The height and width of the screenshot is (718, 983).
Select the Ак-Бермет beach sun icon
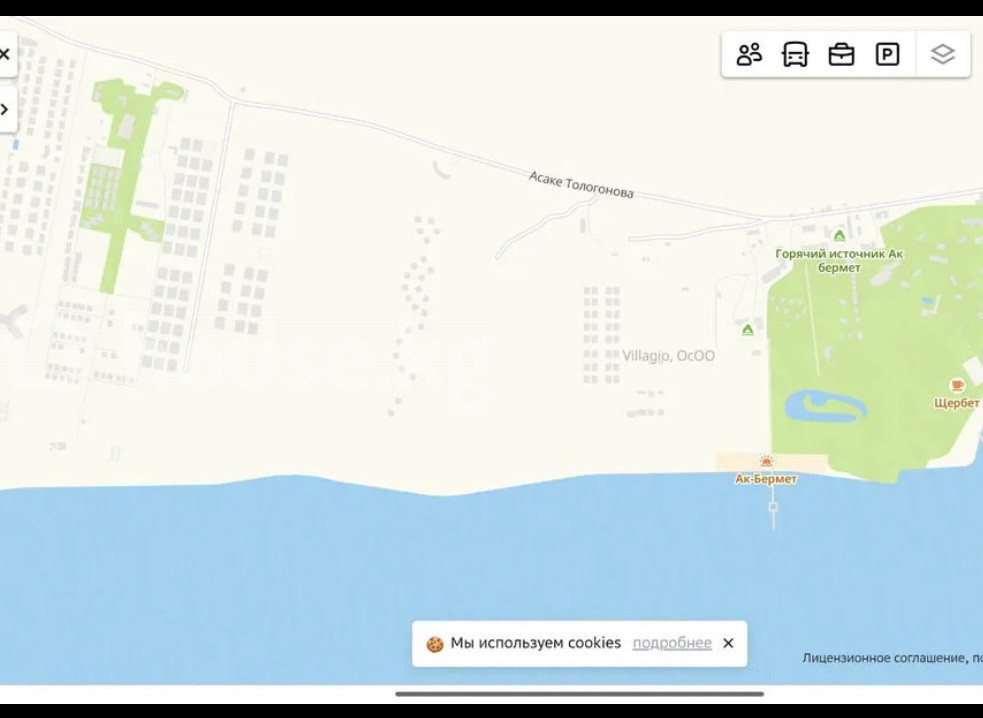pos(766,461)
